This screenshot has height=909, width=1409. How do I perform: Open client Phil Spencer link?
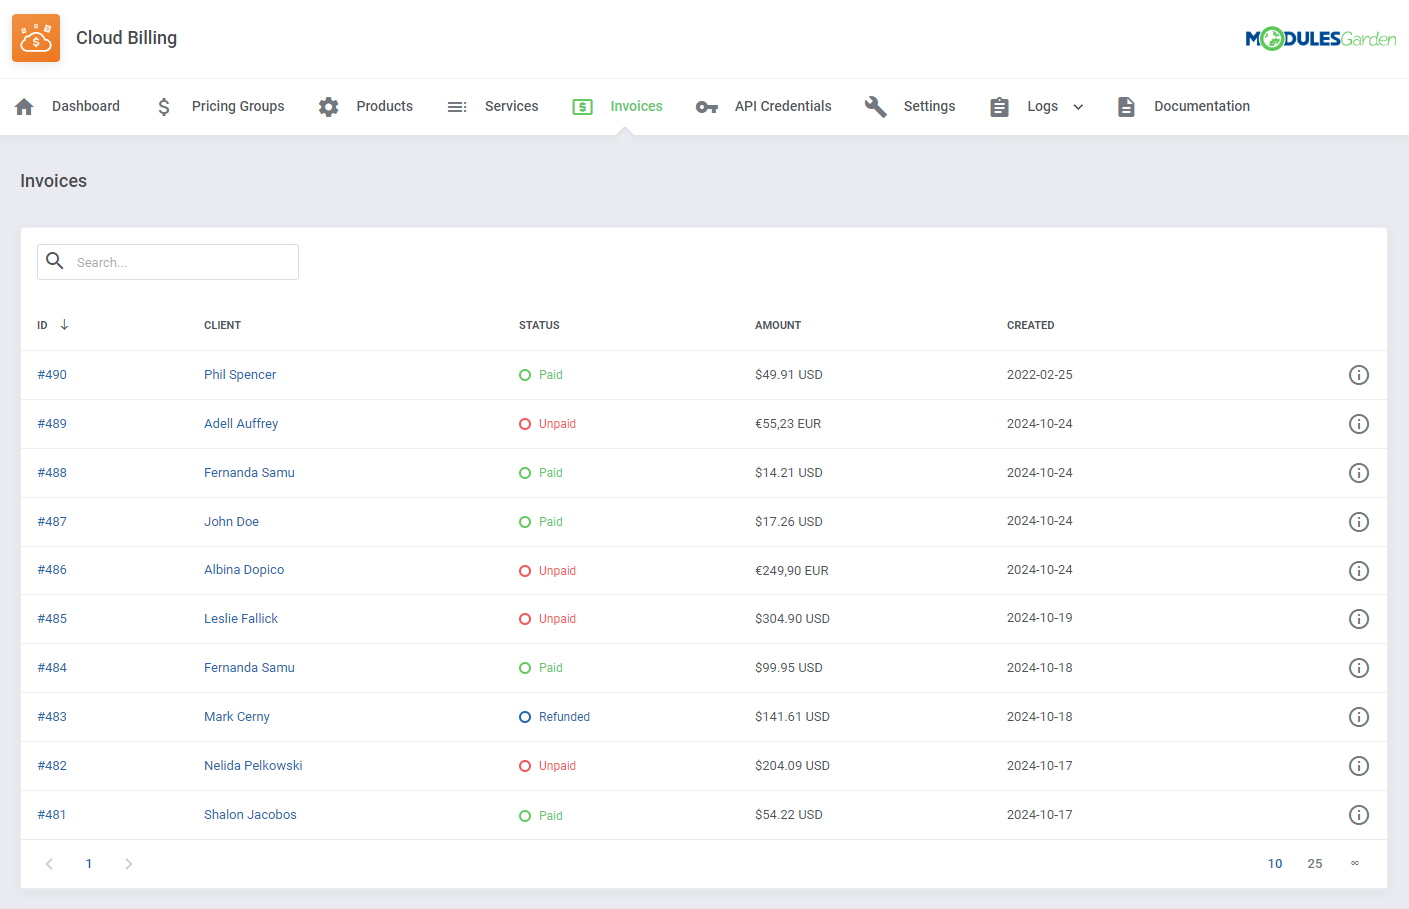pyautogui.click(x=240, y=375)
